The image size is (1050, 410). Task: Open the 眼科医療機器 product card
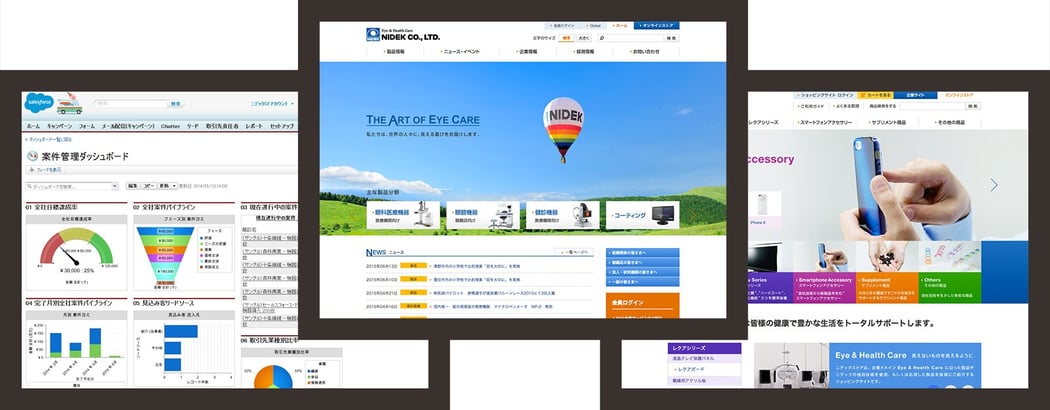(403, 215)
